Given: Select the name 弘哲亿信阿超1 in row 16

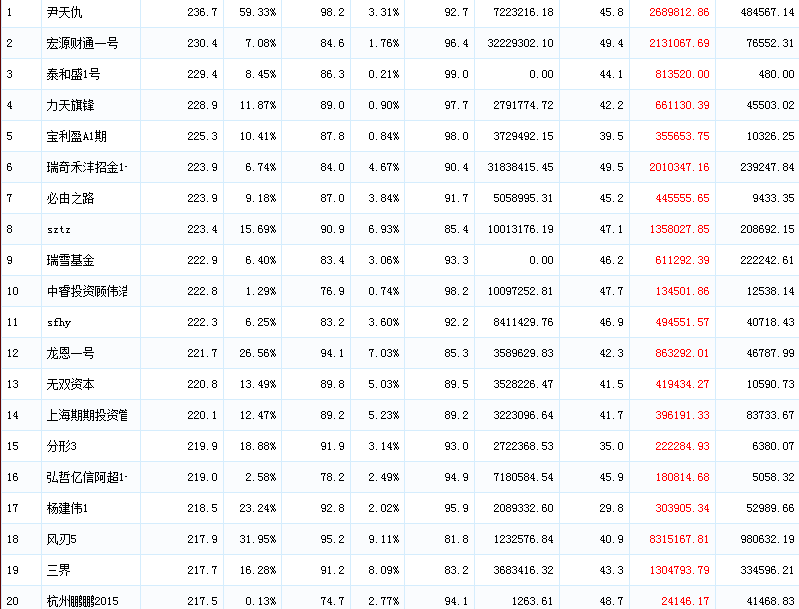Looking at the screenshot, I should pos(87,478).
